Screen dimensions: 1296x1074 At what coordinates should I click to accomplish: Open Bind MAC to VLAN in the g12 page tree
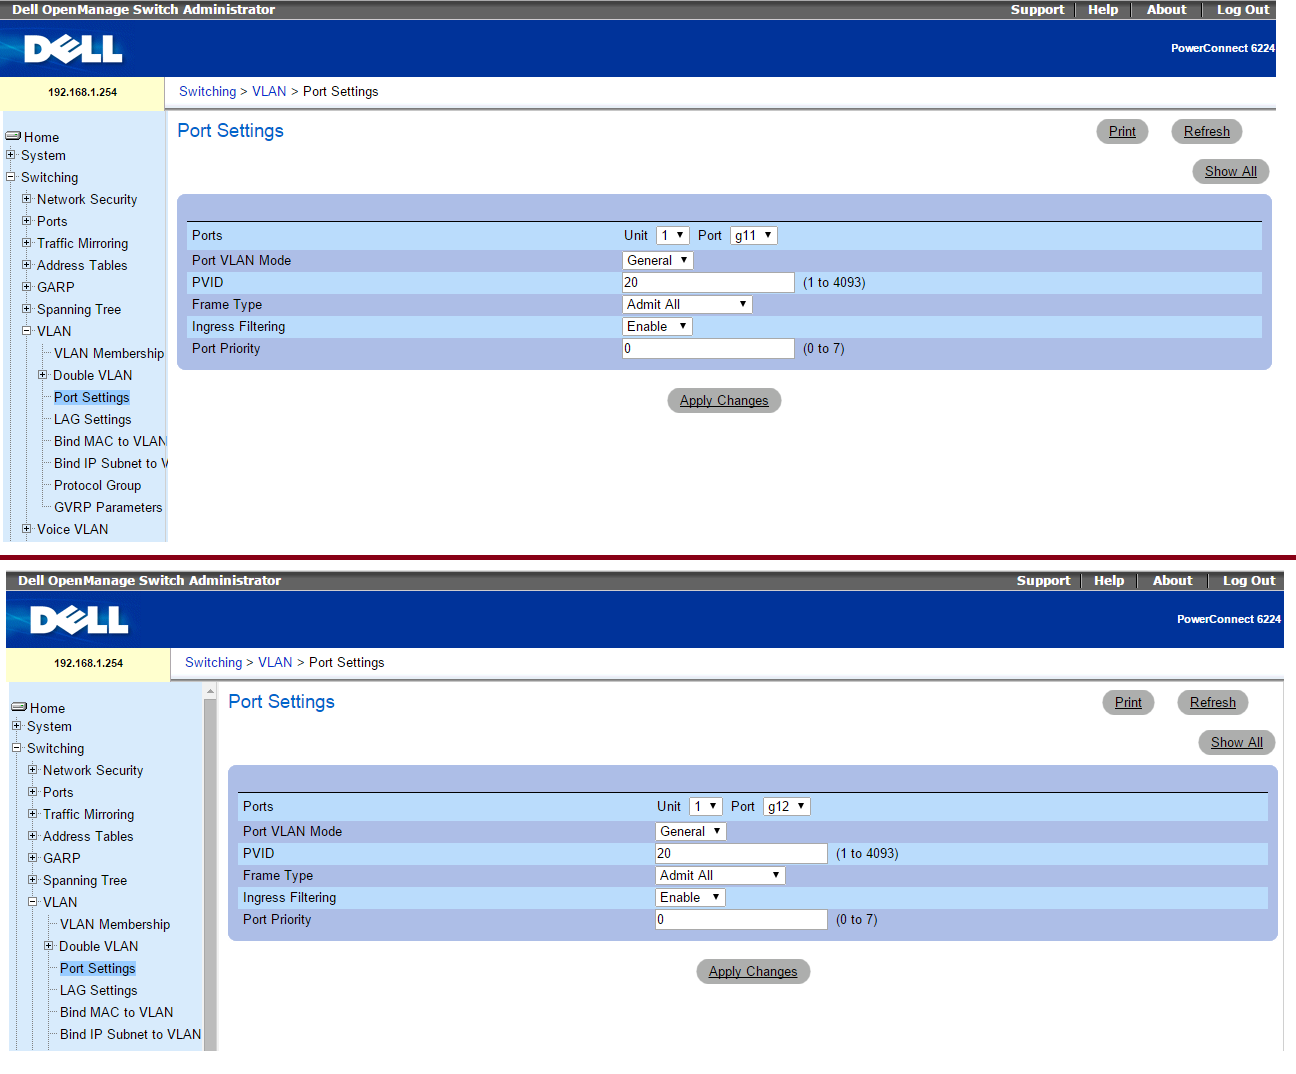[x=116, y=1012]
